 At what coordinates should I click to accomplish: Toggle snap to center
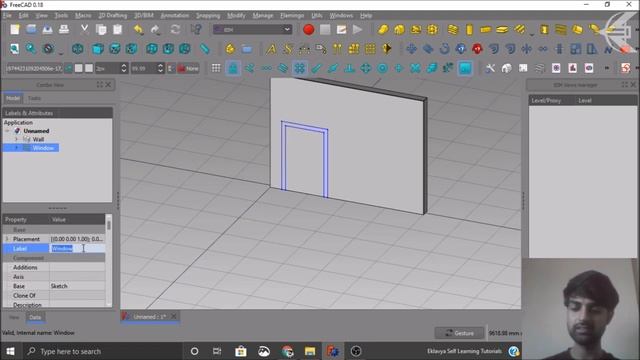point(382,68)
